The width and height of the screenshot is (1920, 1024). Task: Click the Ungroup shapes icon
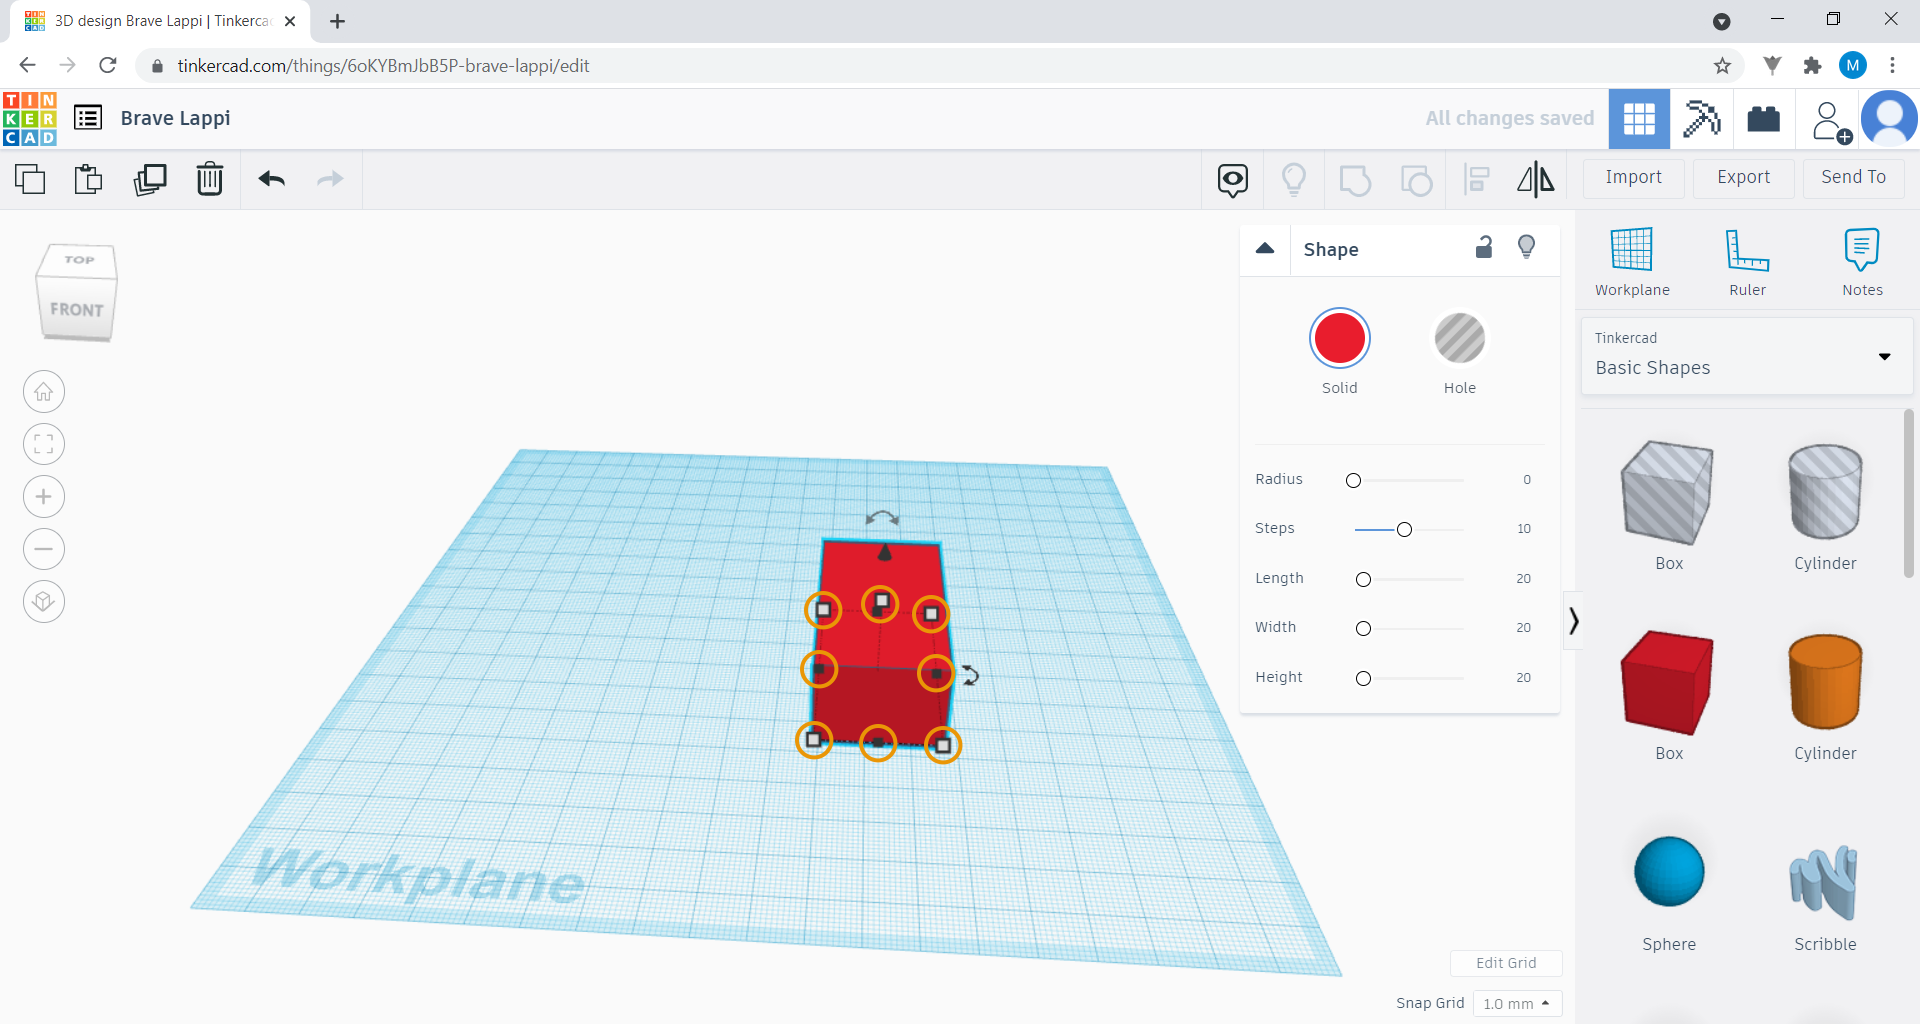point(1416,180)
